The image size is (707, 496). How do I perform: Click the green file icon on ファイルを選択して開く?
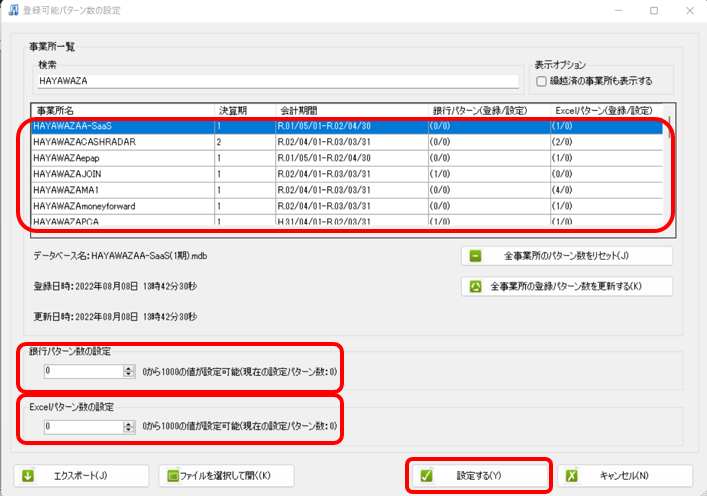click(x=173, y=476)
